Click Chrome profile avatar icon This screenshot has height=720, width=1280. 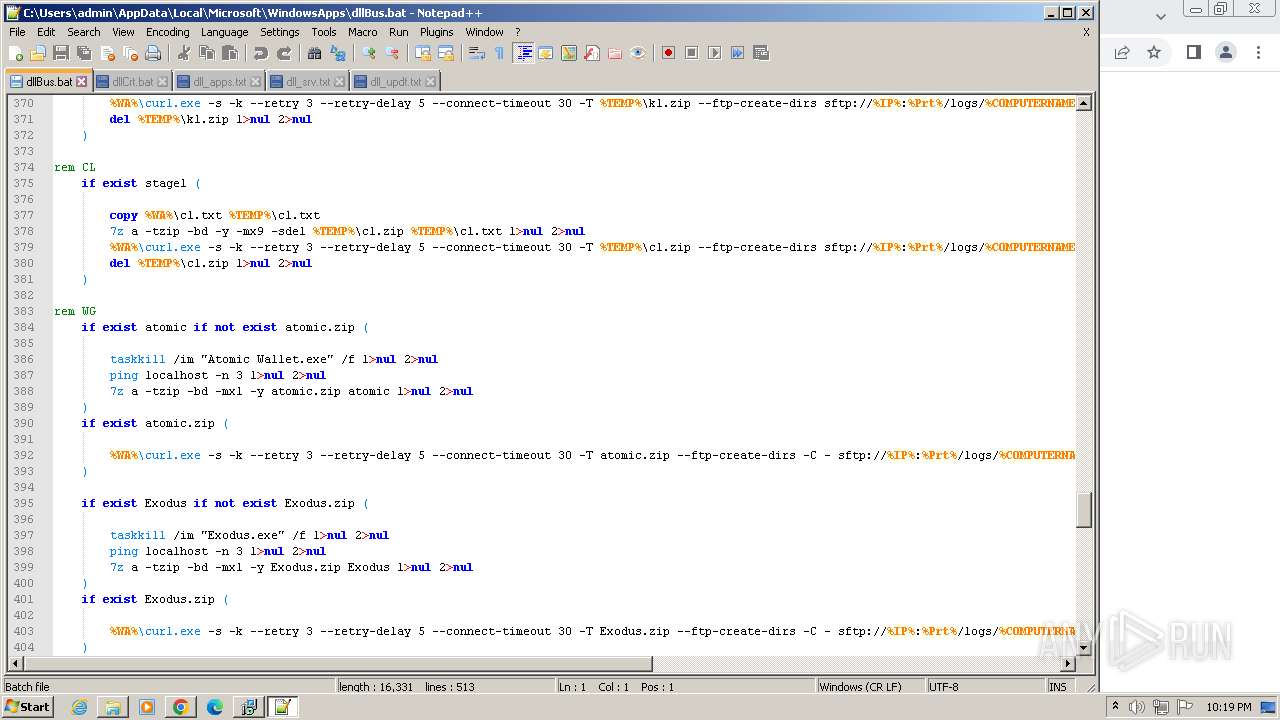click(1226, 52)
